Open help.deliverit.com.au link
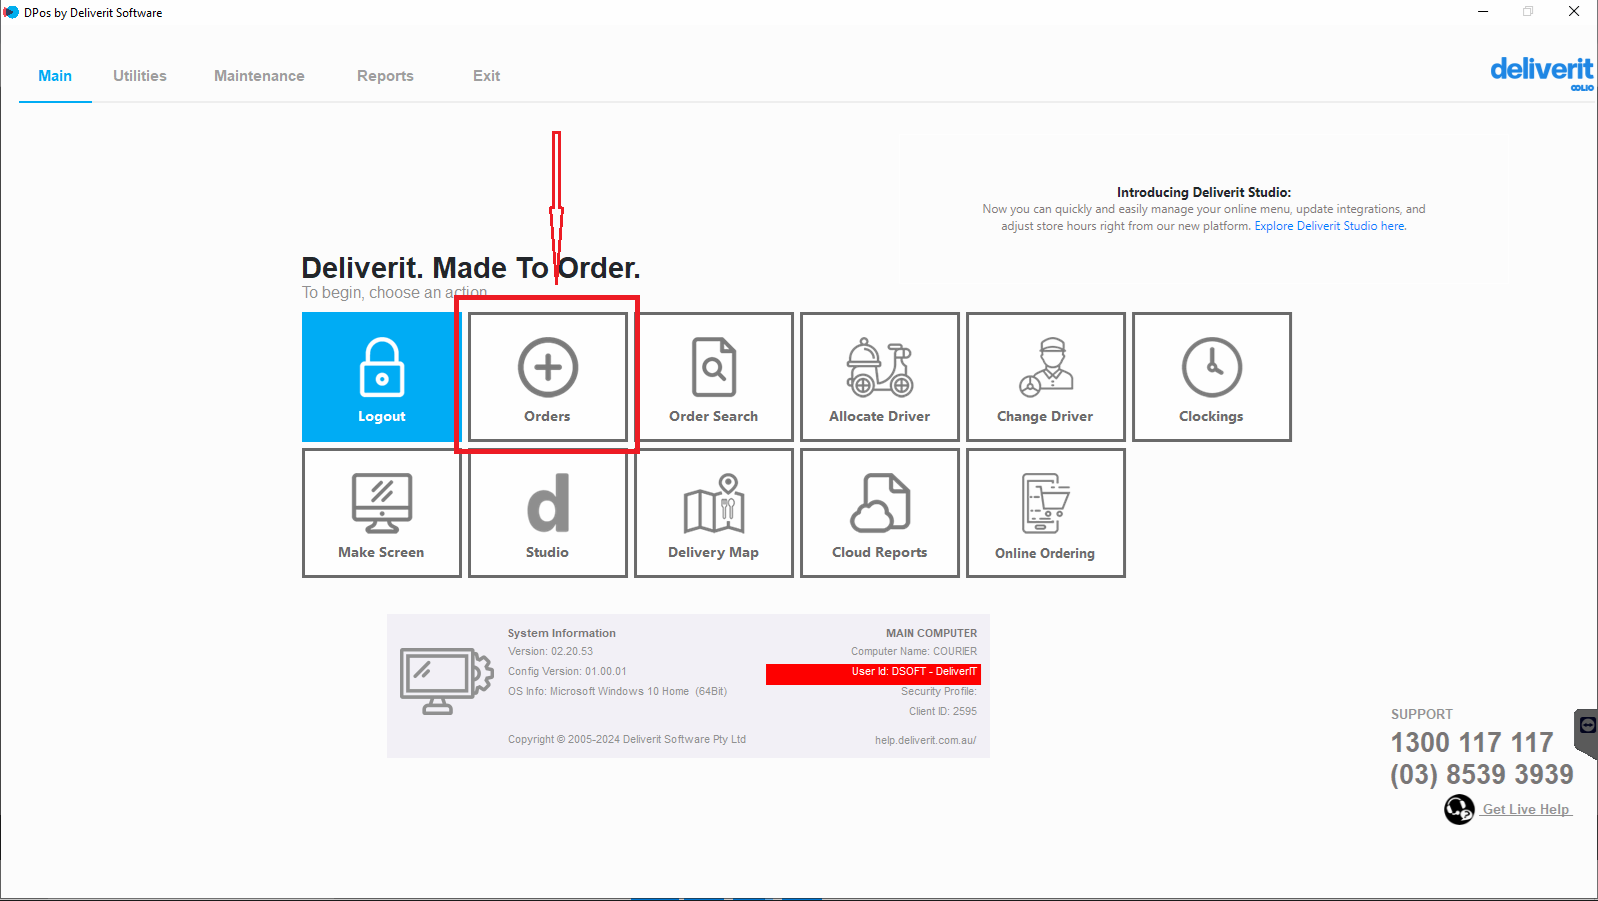1598x901 pixels. point(925,740)
